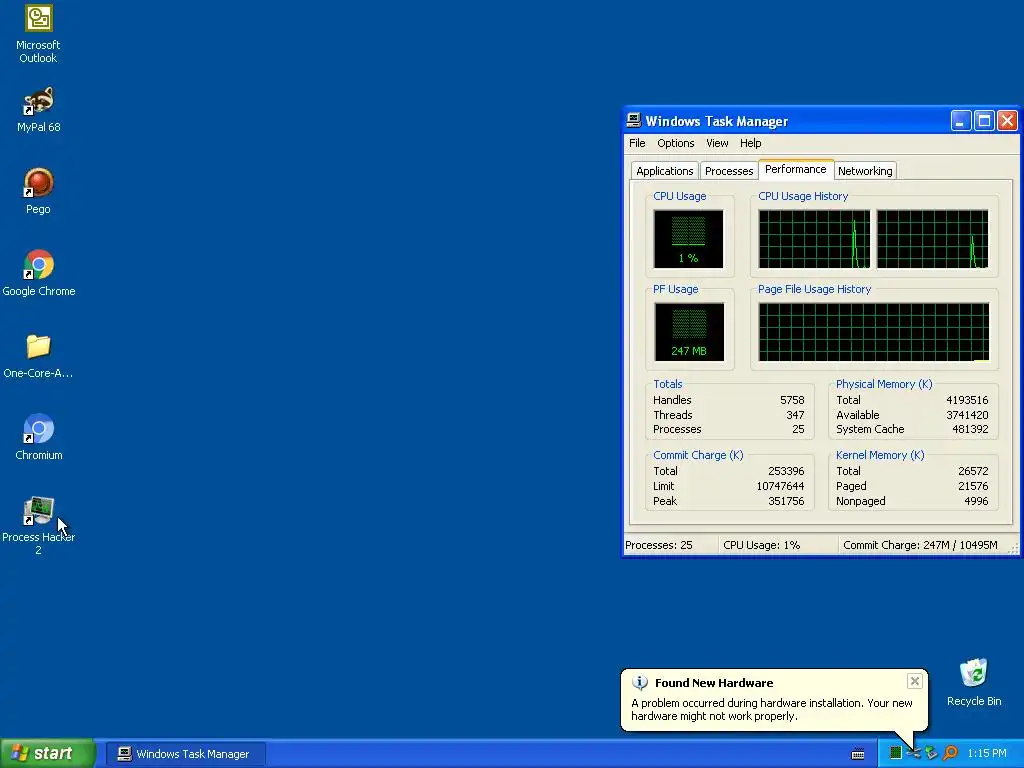Click the Windows Task Manager title text
The height and width of the screenshot is (768, 1024).
(716, 121)
